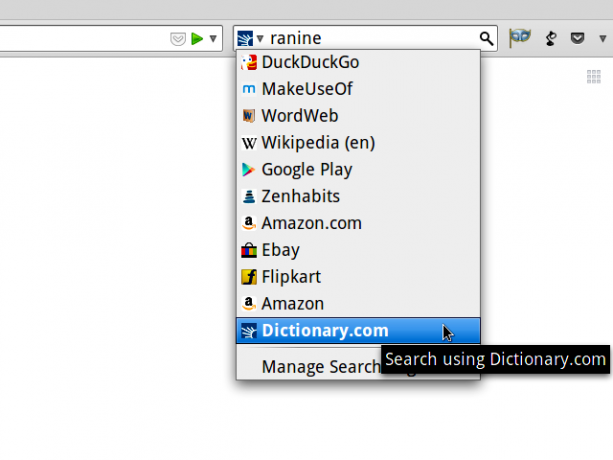Click the masquerade mask toolbar icon

click(x=520, y=38)
